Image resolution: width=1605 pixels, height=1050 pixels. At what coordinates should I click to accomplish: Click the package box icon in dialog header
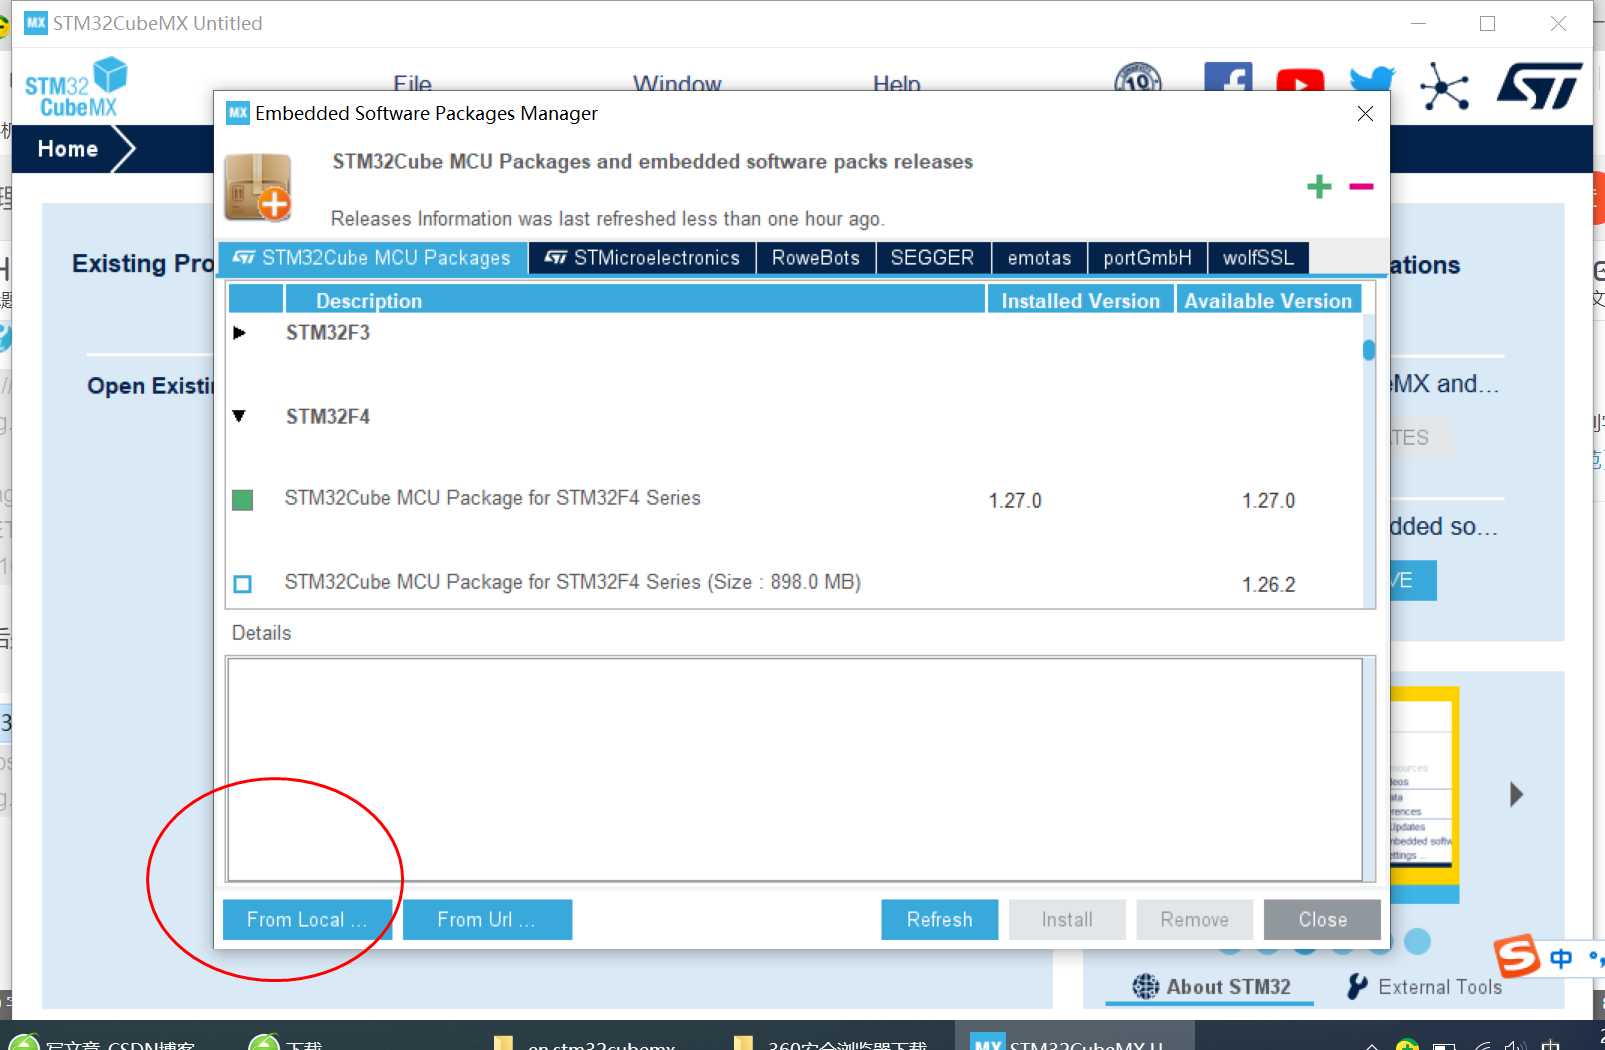point(259,187)
